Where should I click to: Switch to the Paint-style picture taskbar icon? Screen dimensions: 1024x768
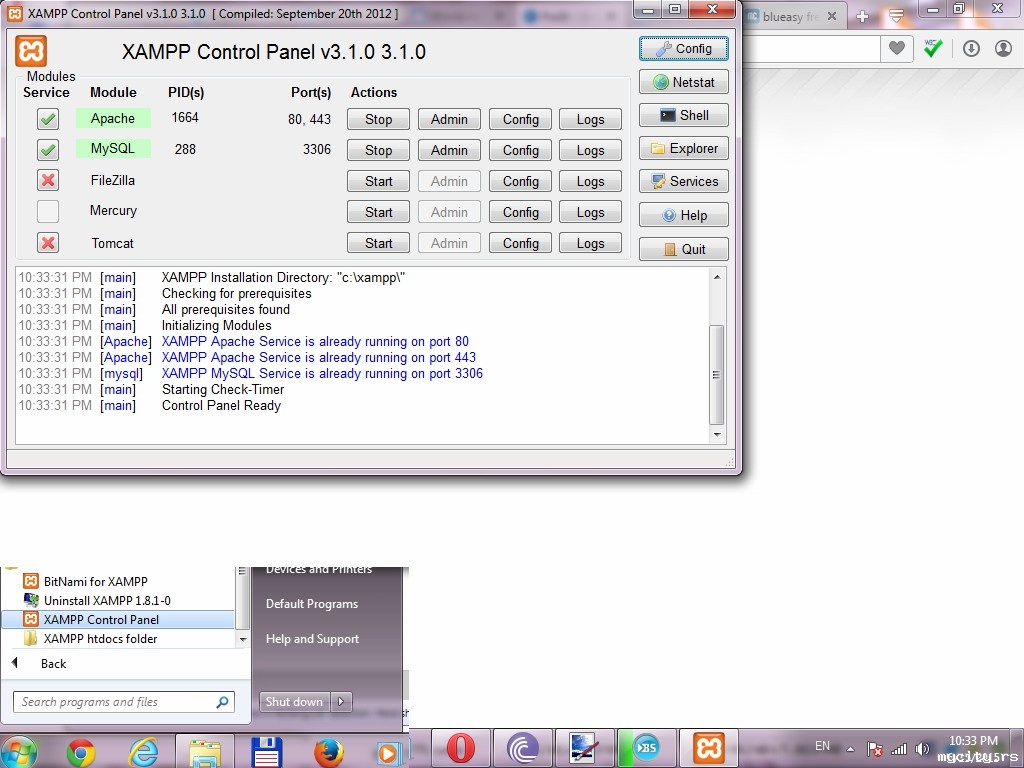[x=584, y=749]
